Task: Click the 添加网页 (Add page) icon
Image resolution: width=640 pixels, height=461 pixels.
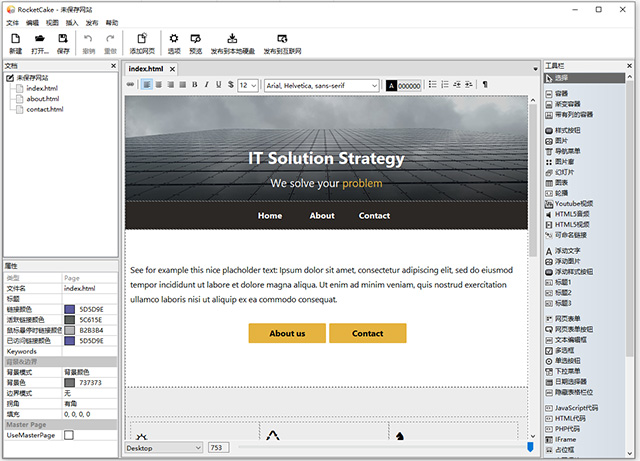Action: [141, 38]
